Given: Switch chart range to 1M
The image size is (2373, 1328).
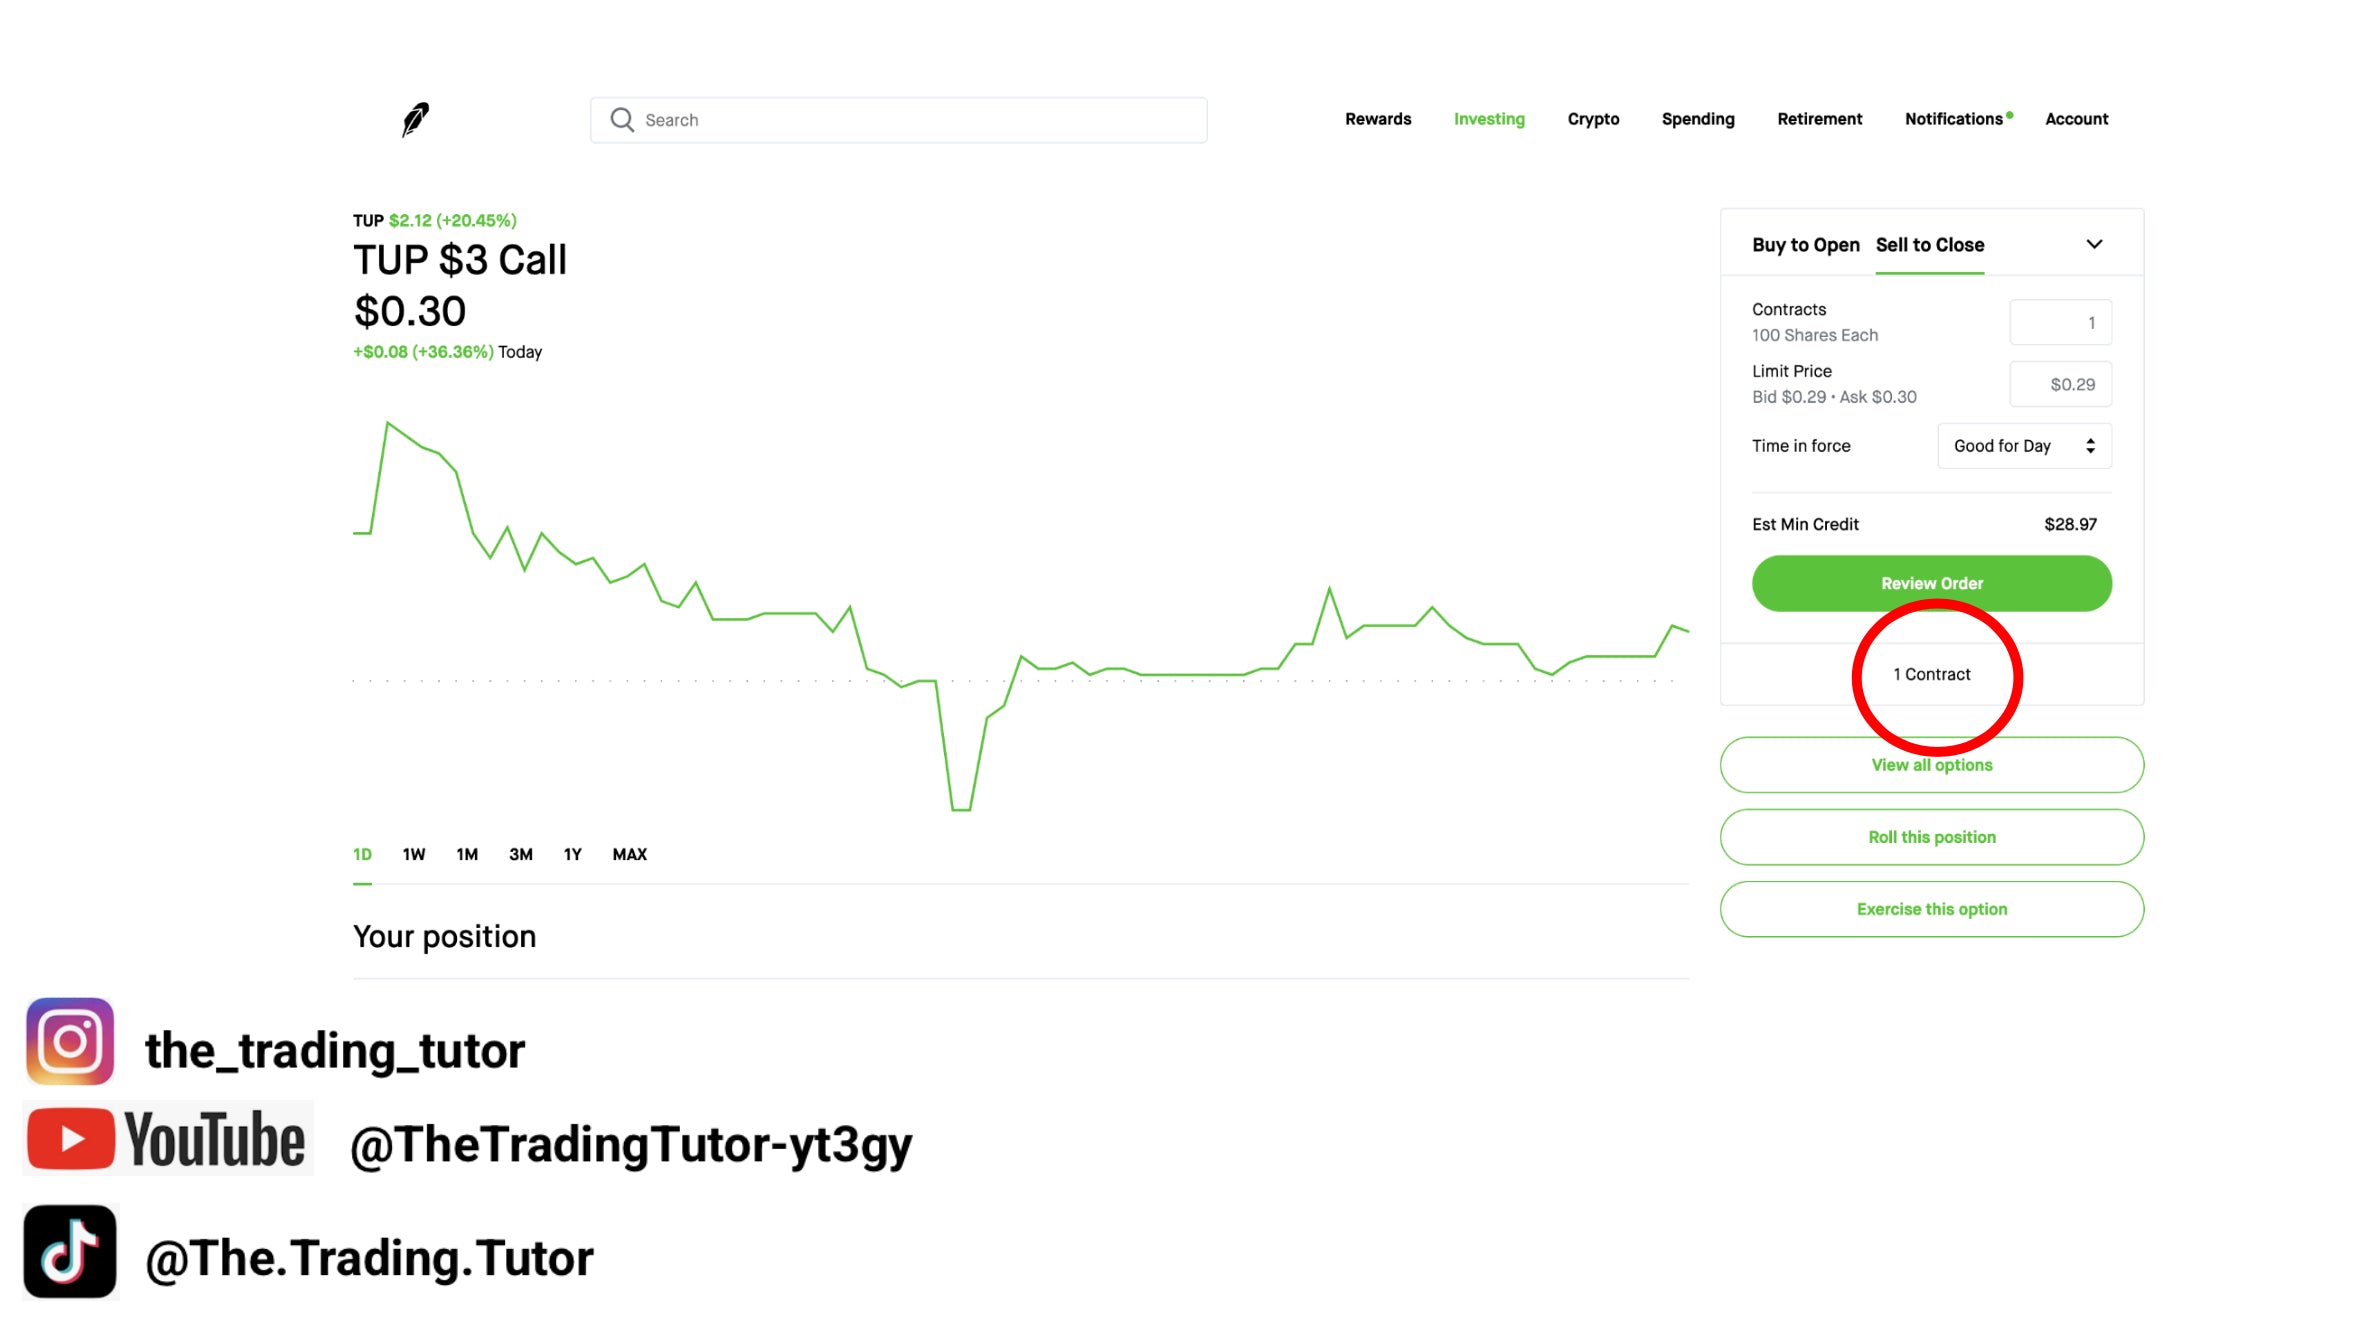Looking at the screenshot, I should (467, 854).
